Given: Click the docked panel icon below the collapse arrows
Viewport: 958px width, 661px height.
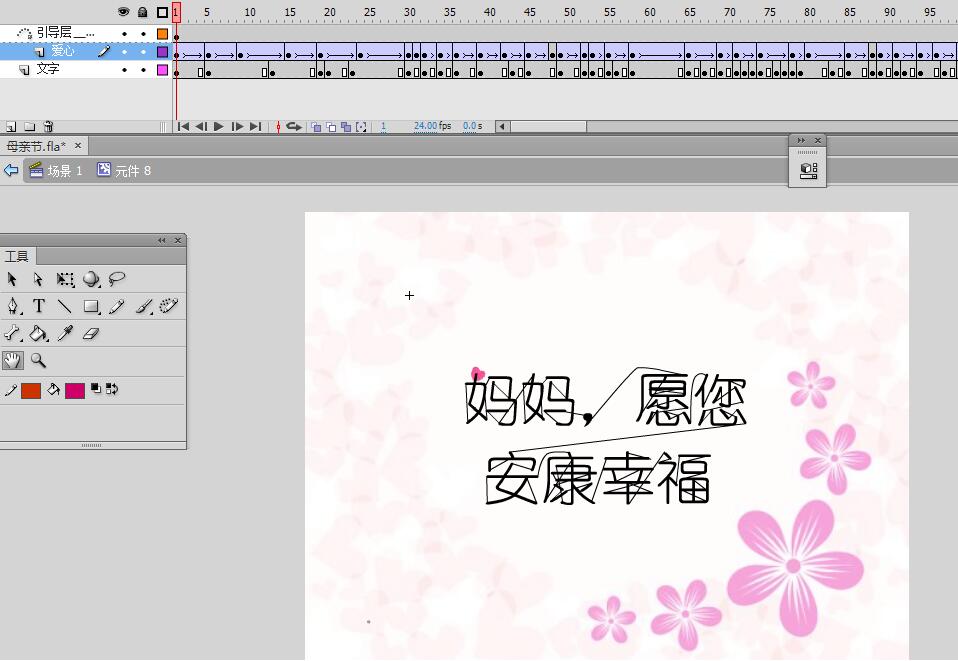Looking at the screenshot, I should click(x=808, y=170).
